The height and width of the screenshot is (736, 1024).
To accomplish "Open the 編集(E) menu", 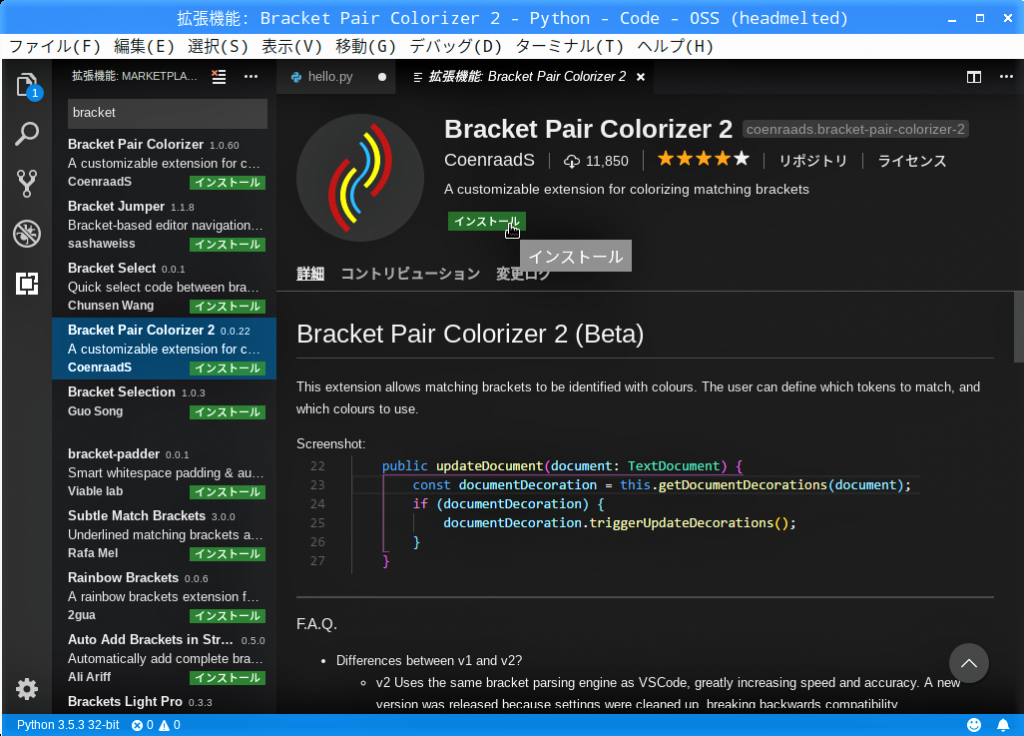I will point(144,46).
